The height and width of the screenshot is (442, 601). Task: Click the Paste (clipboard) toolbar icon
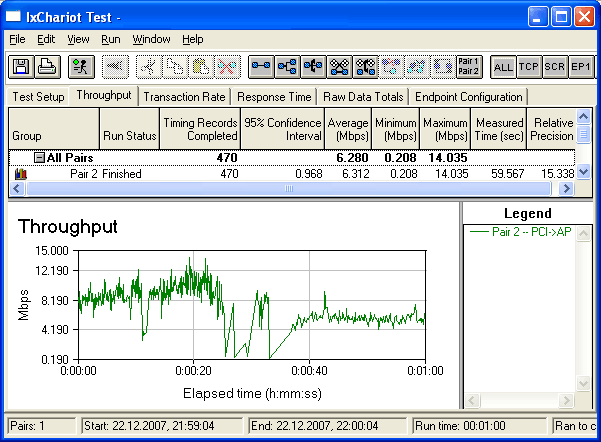pos(201,67)
